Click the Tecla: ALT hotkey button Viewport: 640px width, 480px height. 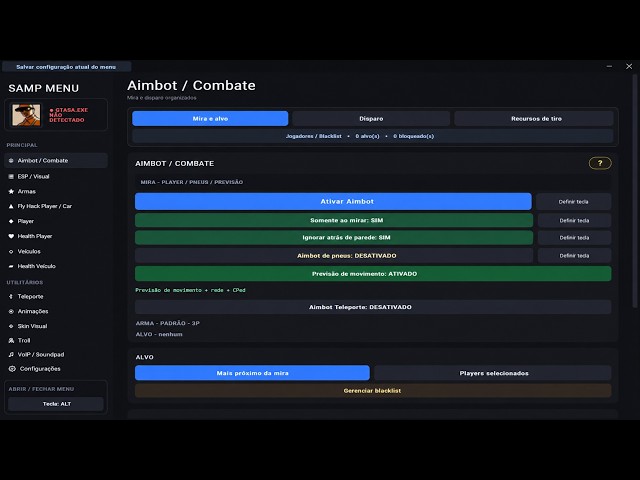pos(56,404)
